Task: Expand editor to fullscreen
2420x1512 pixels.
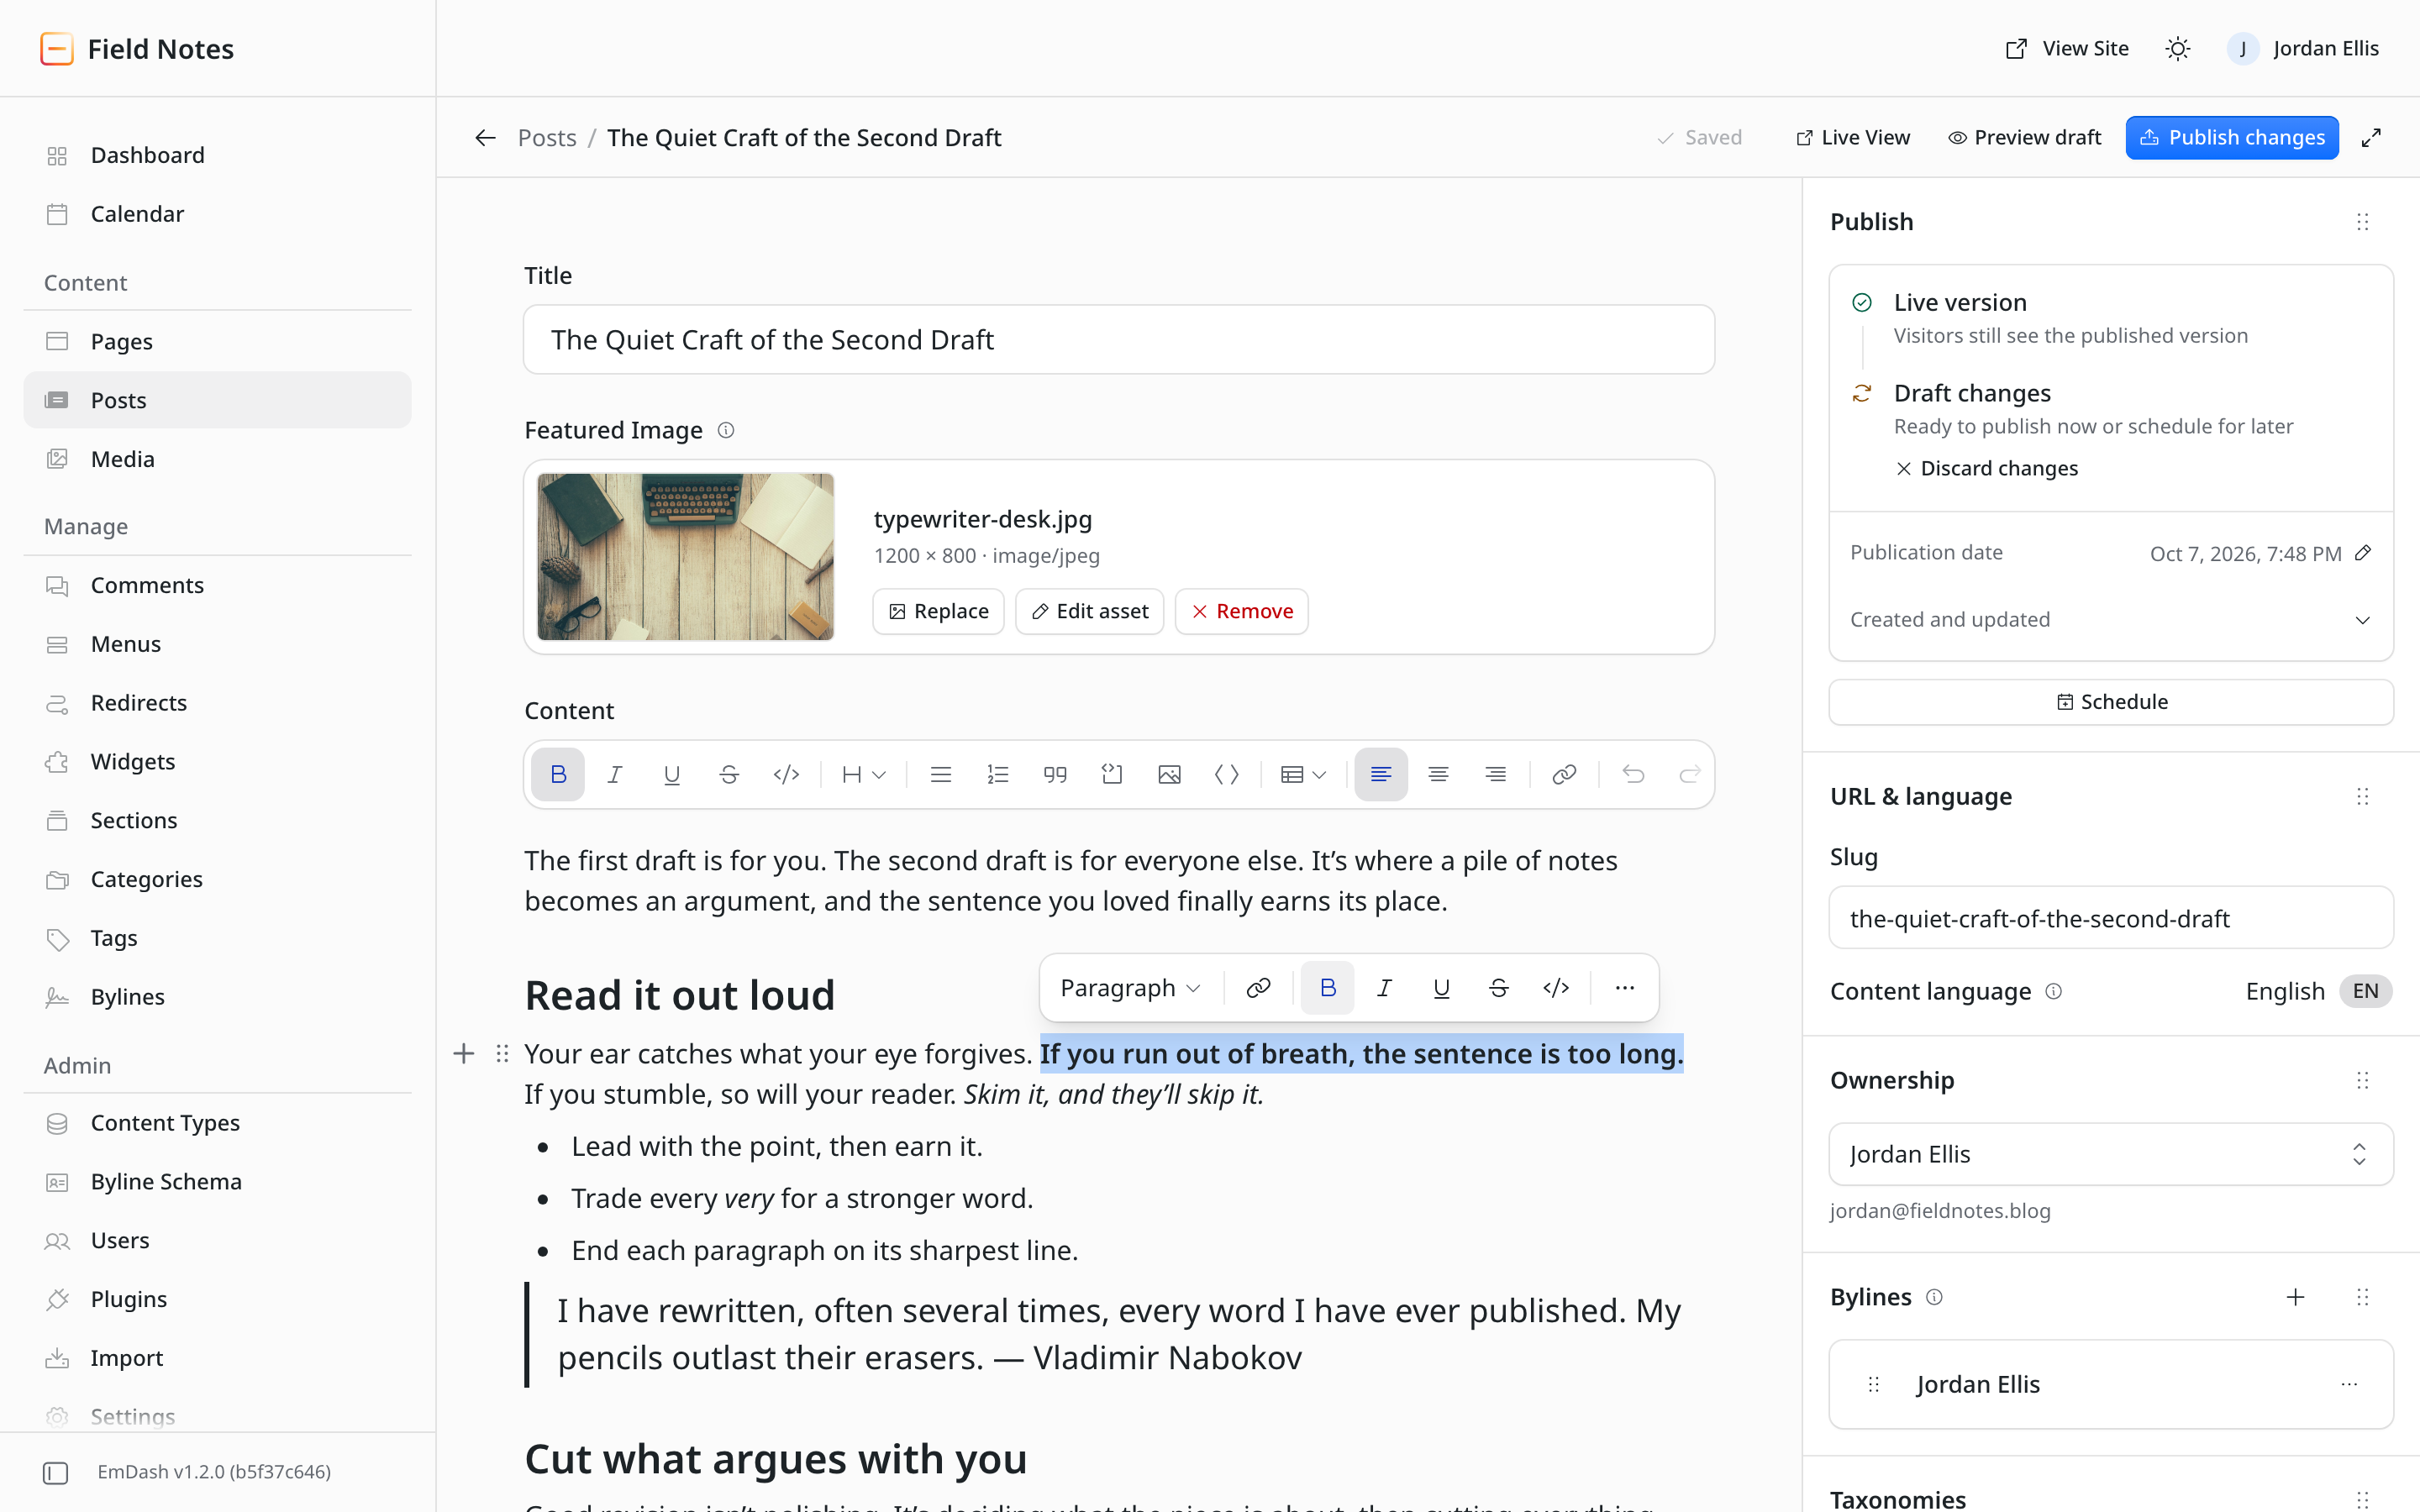Action: [x=2371, y=138]
